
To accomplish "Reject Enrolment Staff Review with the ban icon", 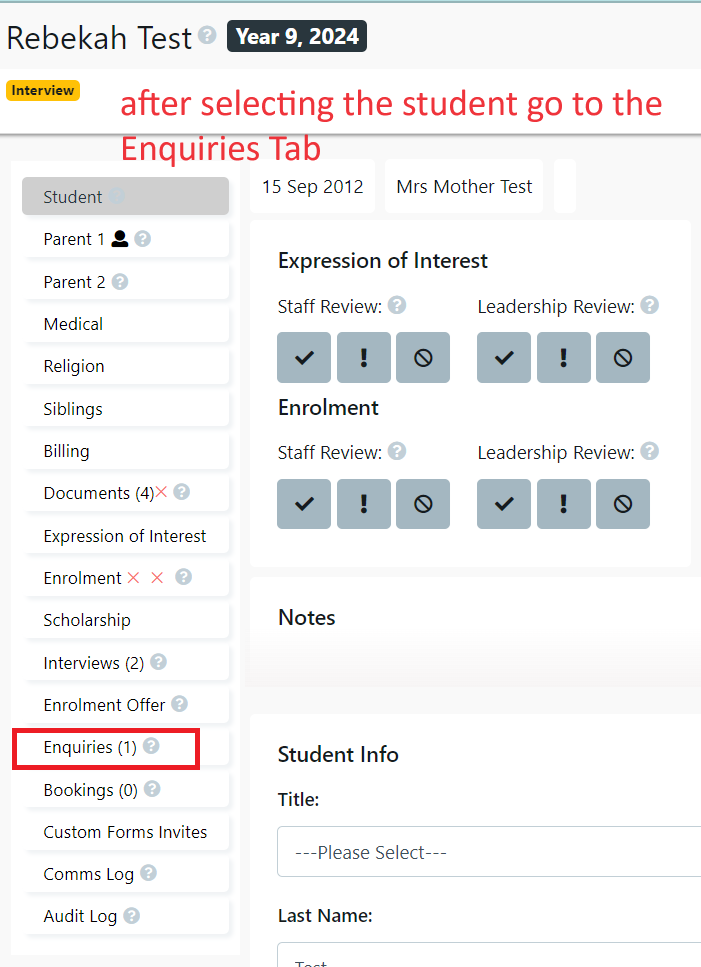I will click(x=422, y=504).
